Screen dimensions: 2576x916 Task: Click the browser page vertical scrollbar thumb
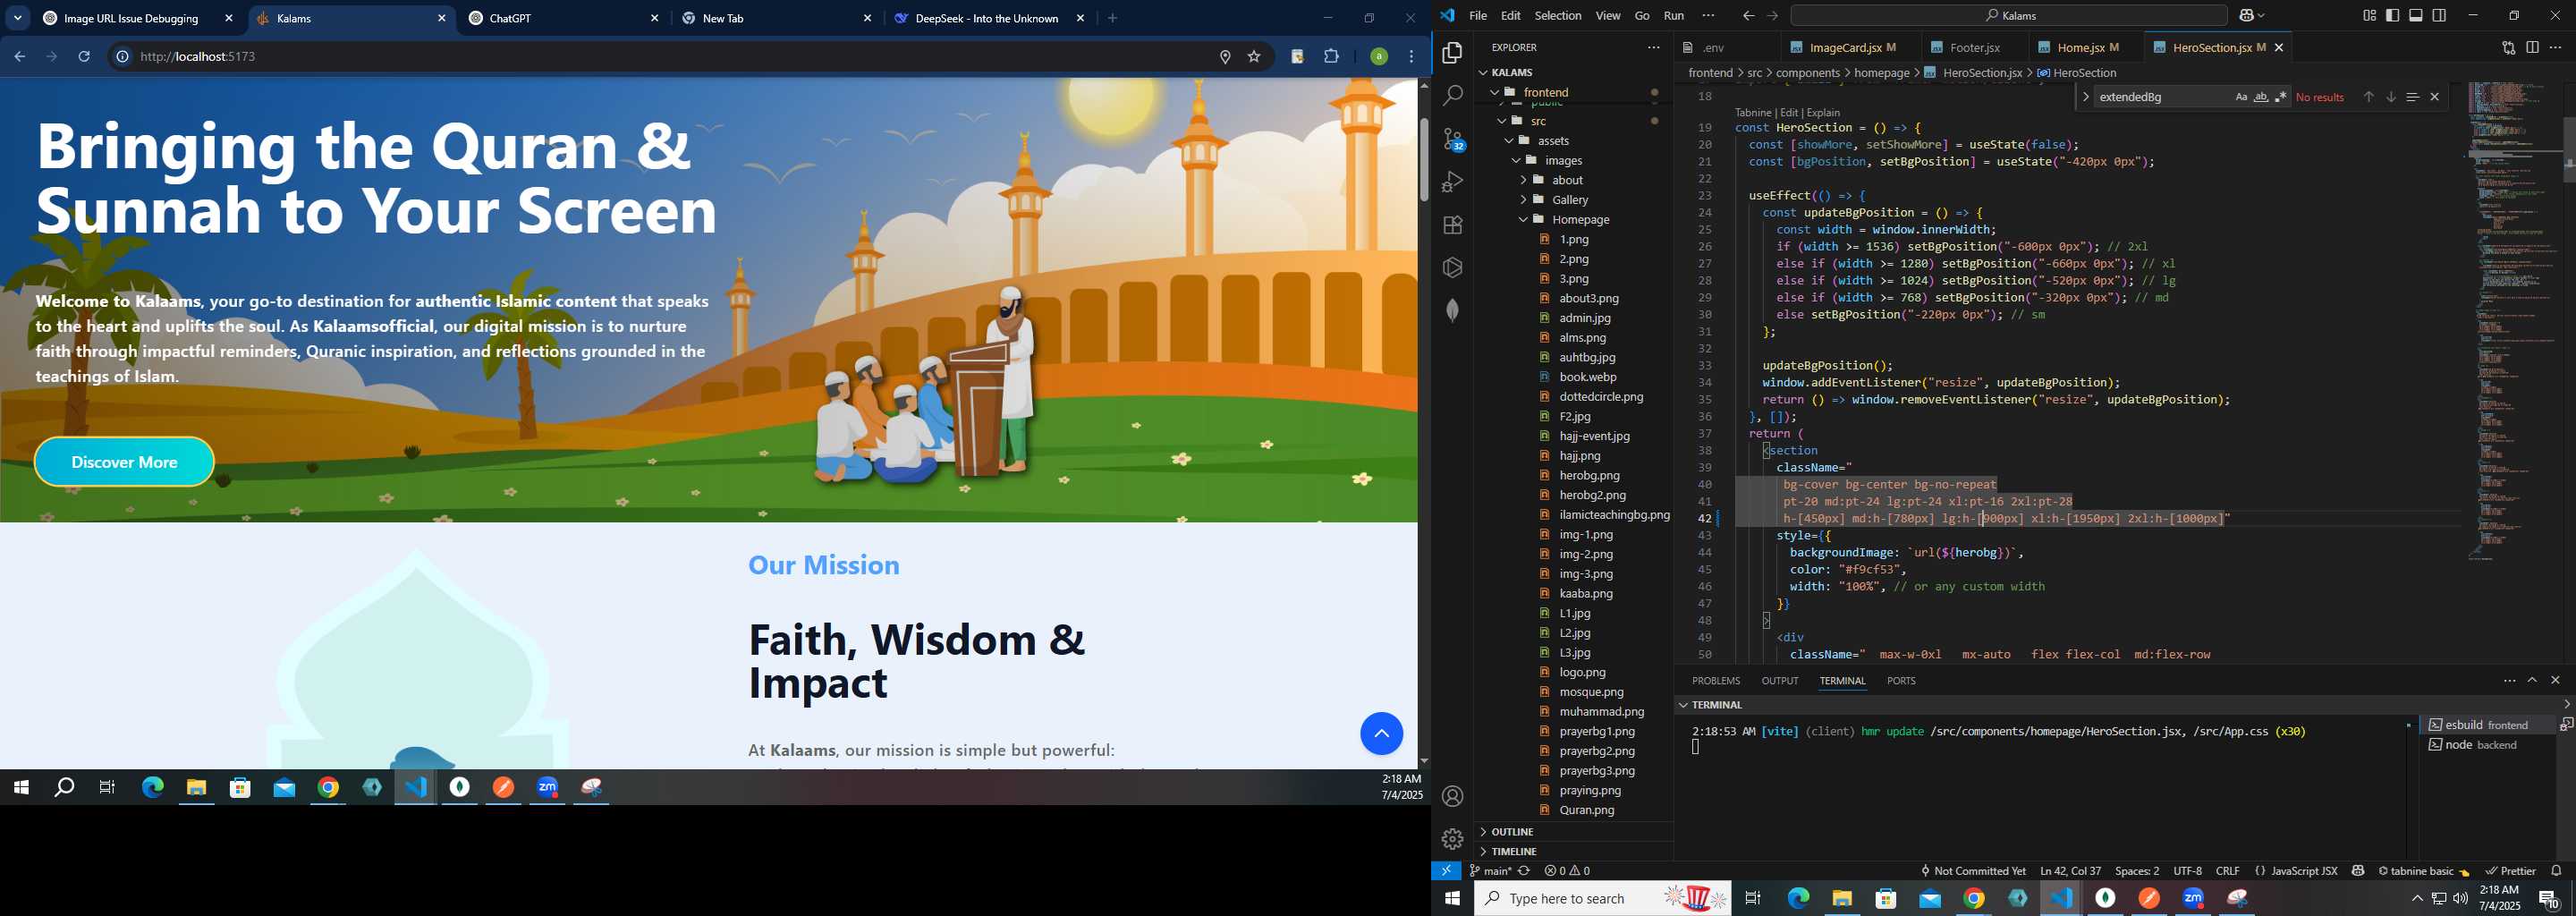[x=1423, y=160]
